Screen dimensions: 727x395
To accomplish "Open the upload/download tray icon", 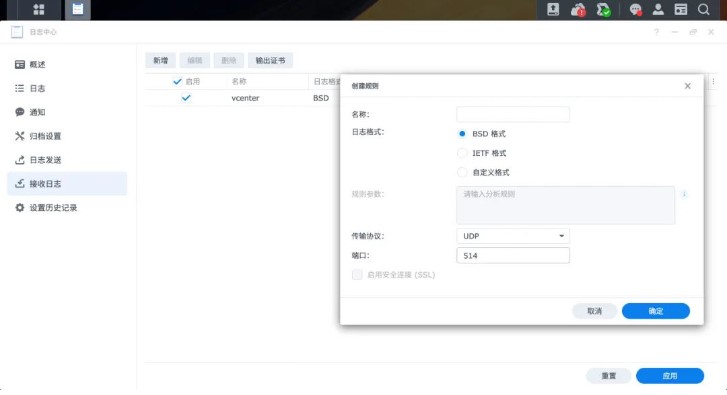I will click(x=553, y=9).
